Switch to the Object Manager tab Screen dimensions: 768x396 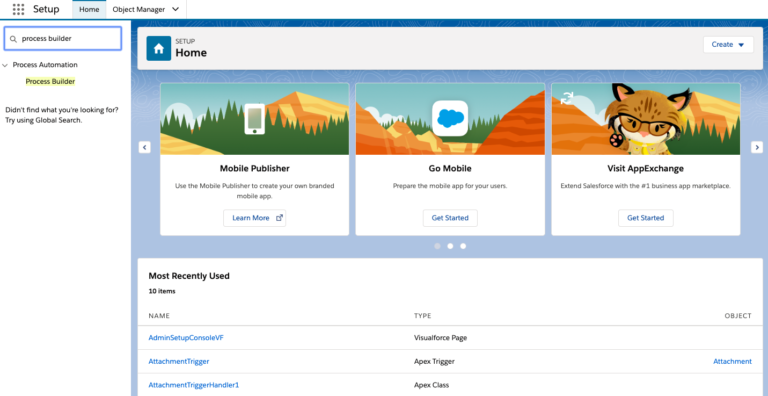(x=139, y=9)
